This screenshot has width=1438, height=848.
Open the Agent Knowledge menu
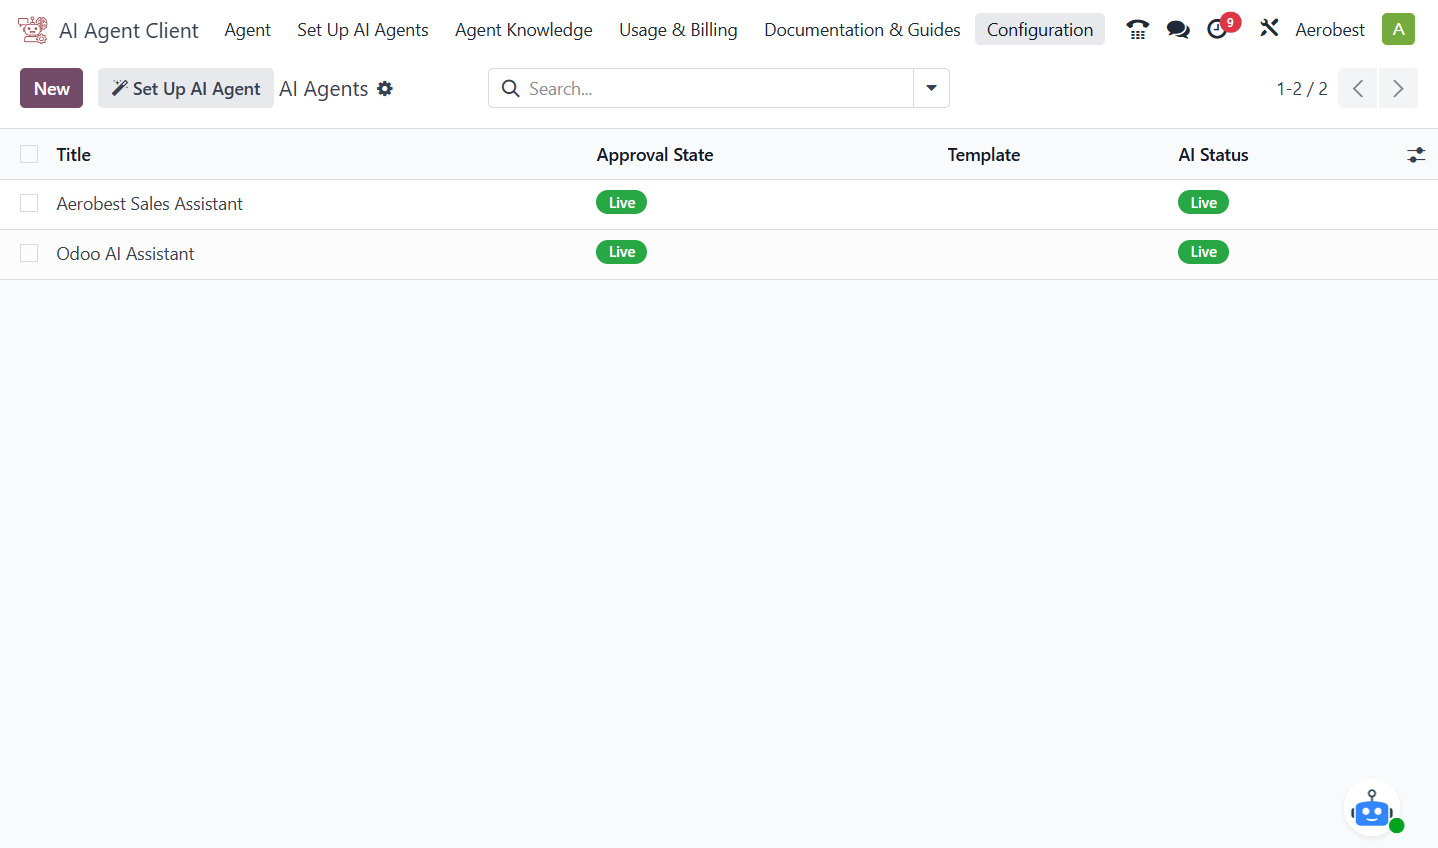524,30
